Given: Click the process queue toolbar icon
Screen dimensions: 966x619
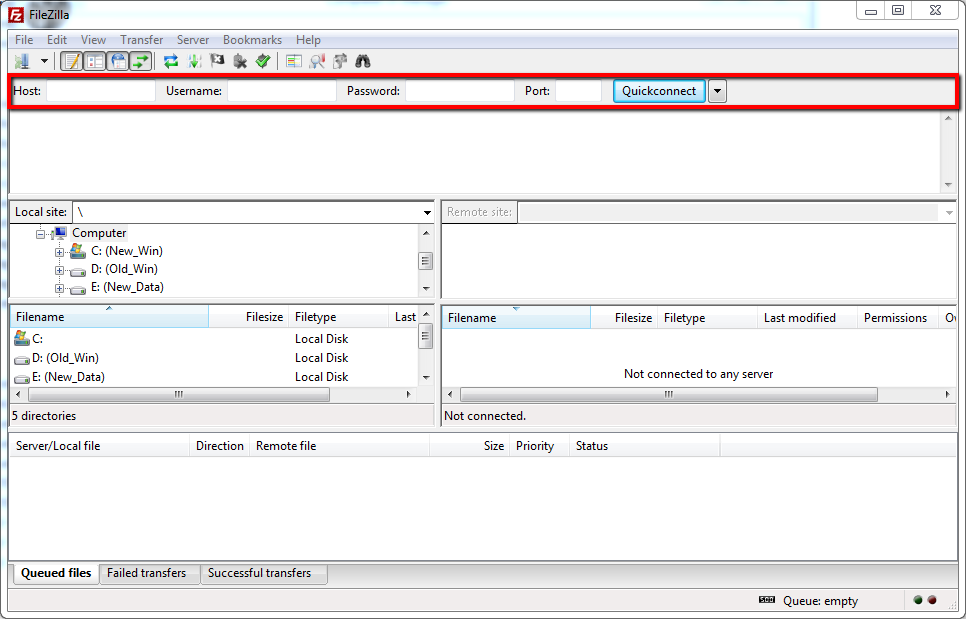Looking at the screenshot, I should tap(194, 62).
